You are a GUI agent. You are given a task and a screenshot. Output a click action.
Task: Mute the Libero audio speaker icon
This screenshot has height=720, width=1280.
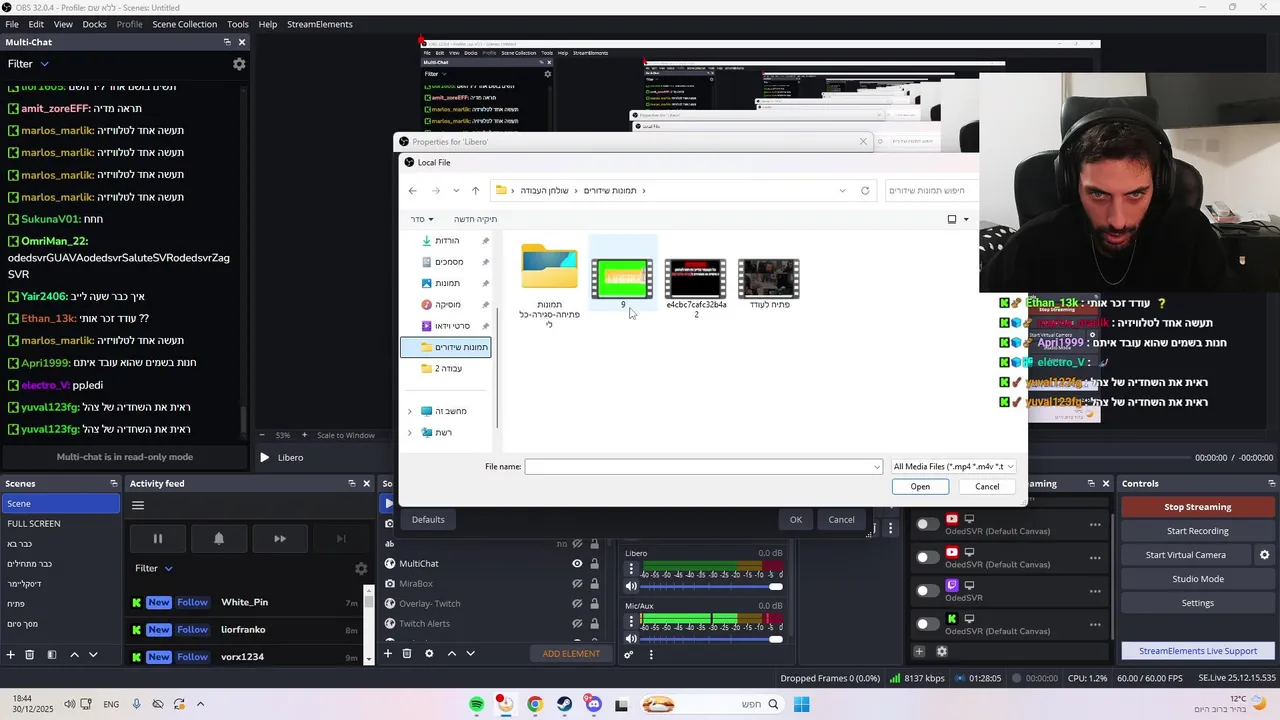click(x=631, y=586)
